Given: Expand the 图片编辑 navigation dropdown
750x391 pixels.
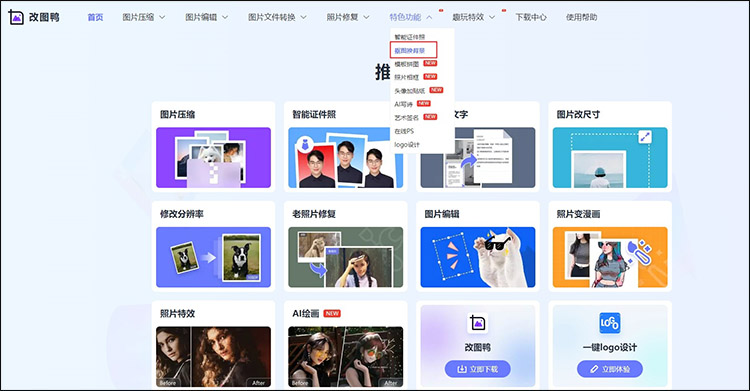Looking at the screenshot, I should [207, 17].
